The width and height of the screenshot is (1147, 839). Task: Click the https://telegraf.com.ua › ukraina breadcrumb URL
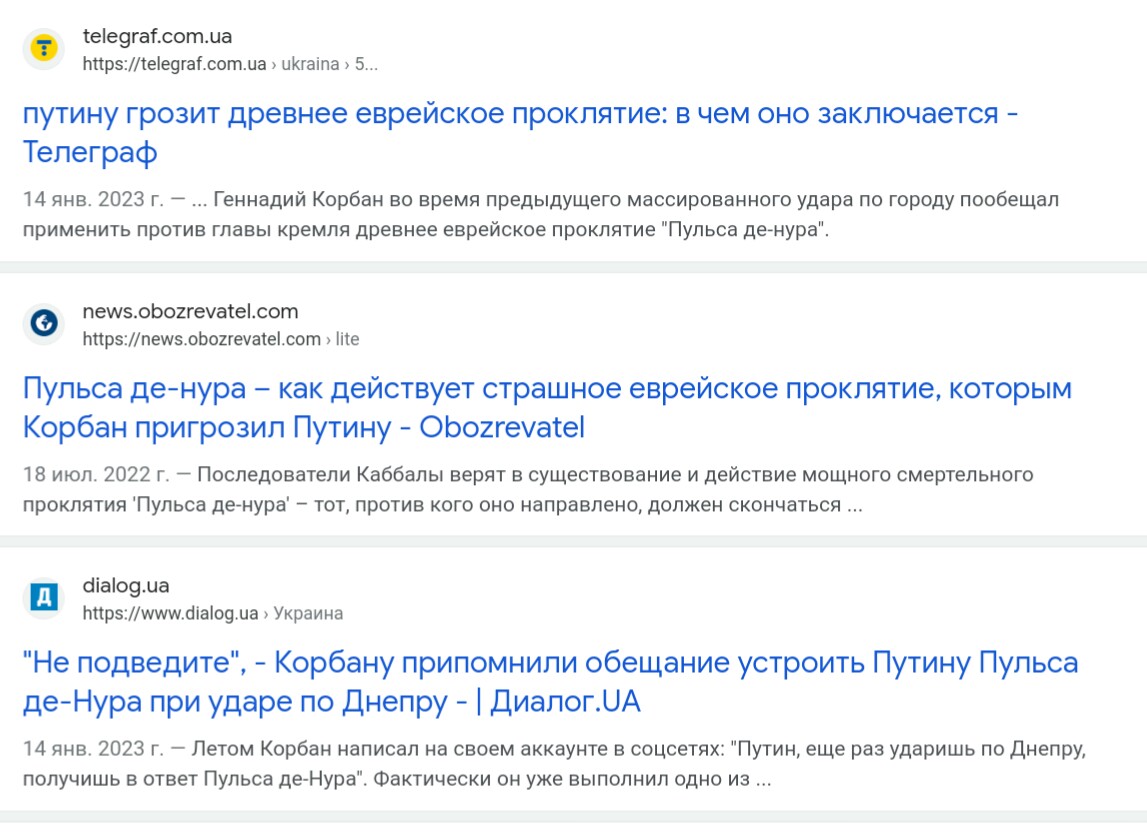pyautogui.click(x=230, y=64)
